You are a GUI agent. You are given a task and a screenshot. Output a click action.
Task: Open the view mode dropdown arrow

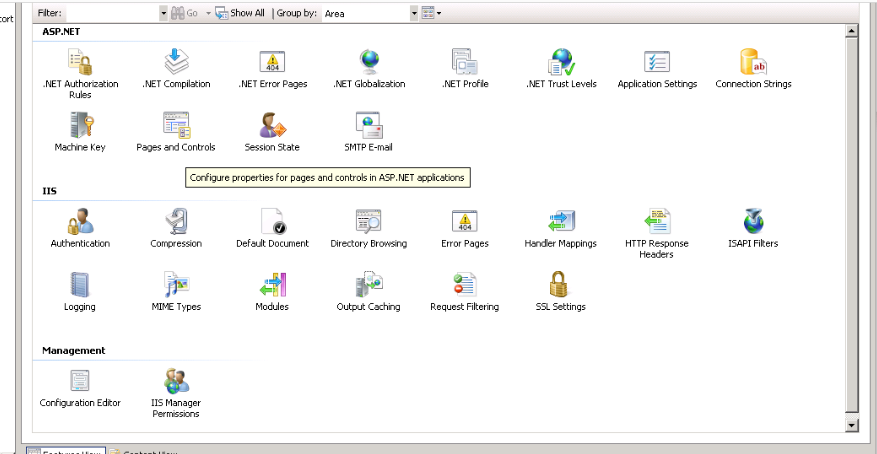click(438, 13)
